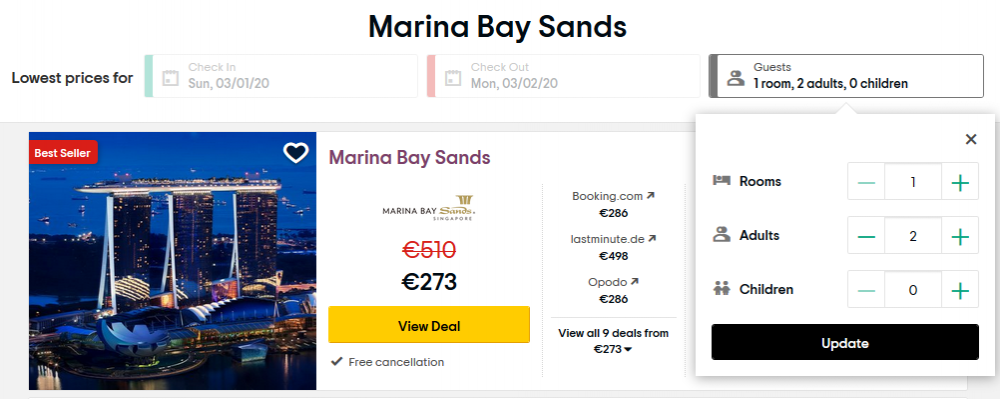Open the Check In date field
Image resolution: width=1000 pixels, height=399 pixels.
click(281, 76)
